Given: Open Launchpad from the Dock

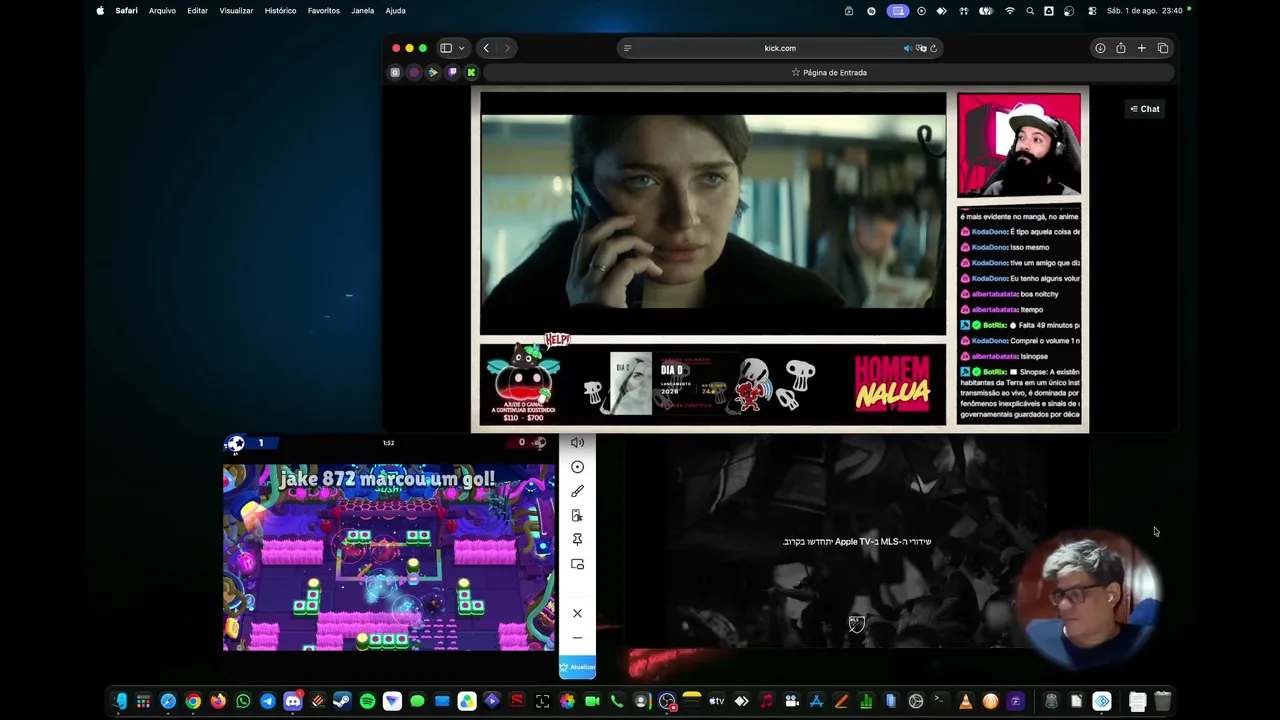Looking at the screenshot, I should tap(143, 701).
